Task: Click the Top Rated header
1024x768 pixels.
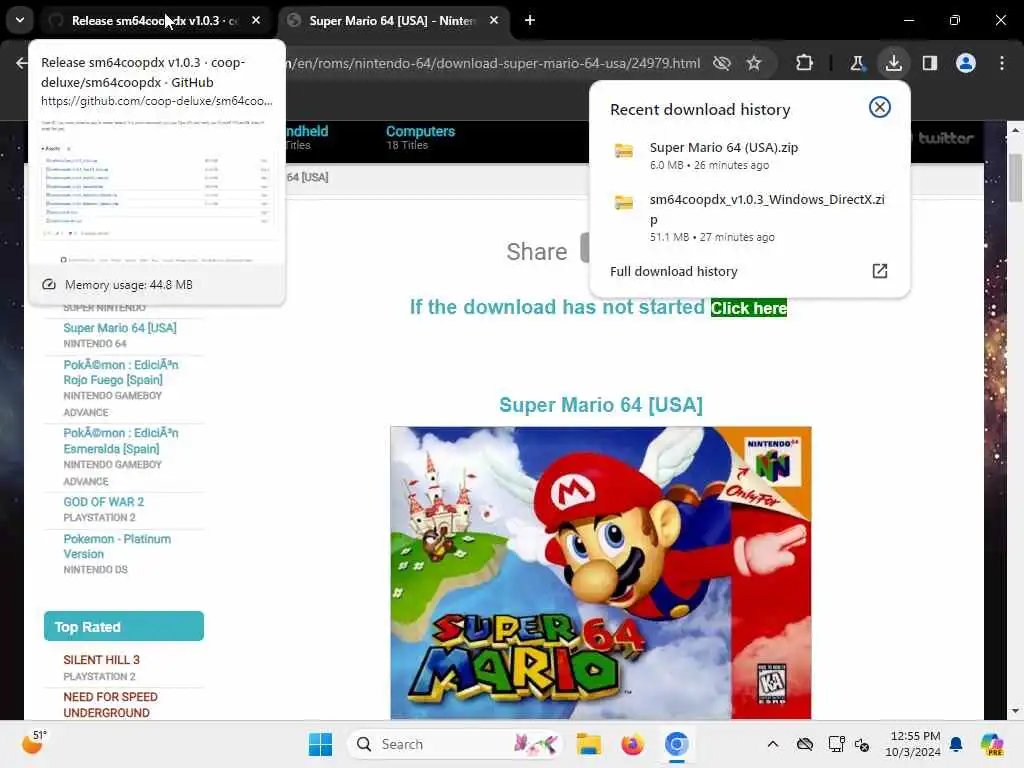Action: (x=123, y=626)
